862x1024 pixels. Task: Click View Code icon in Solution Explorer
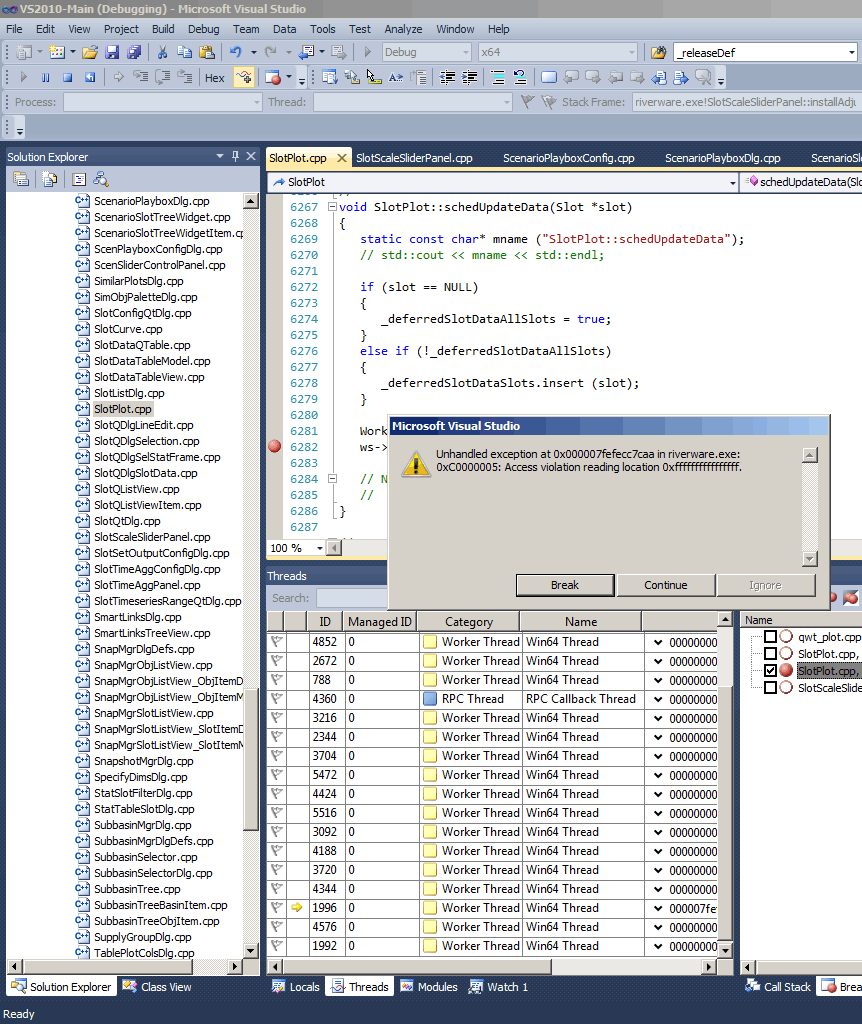[79, 179]
